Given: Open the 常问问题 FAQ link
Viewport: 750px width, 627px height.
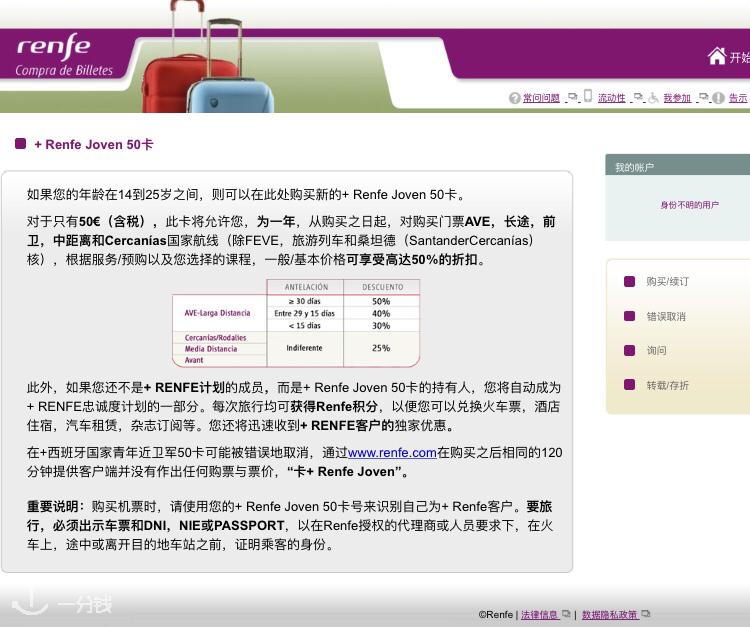Looking at the screenshot, I should pos(541,98).
